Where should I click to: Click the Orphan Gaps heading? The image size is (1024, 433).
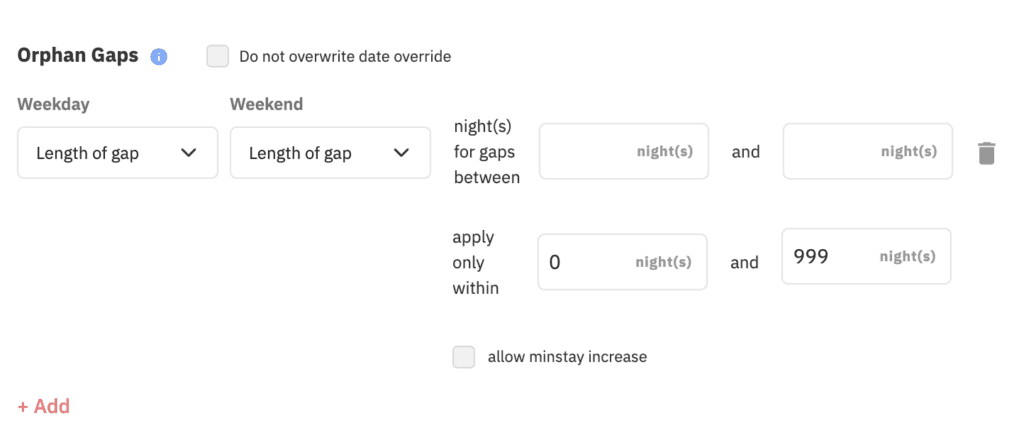pos(78,56)
